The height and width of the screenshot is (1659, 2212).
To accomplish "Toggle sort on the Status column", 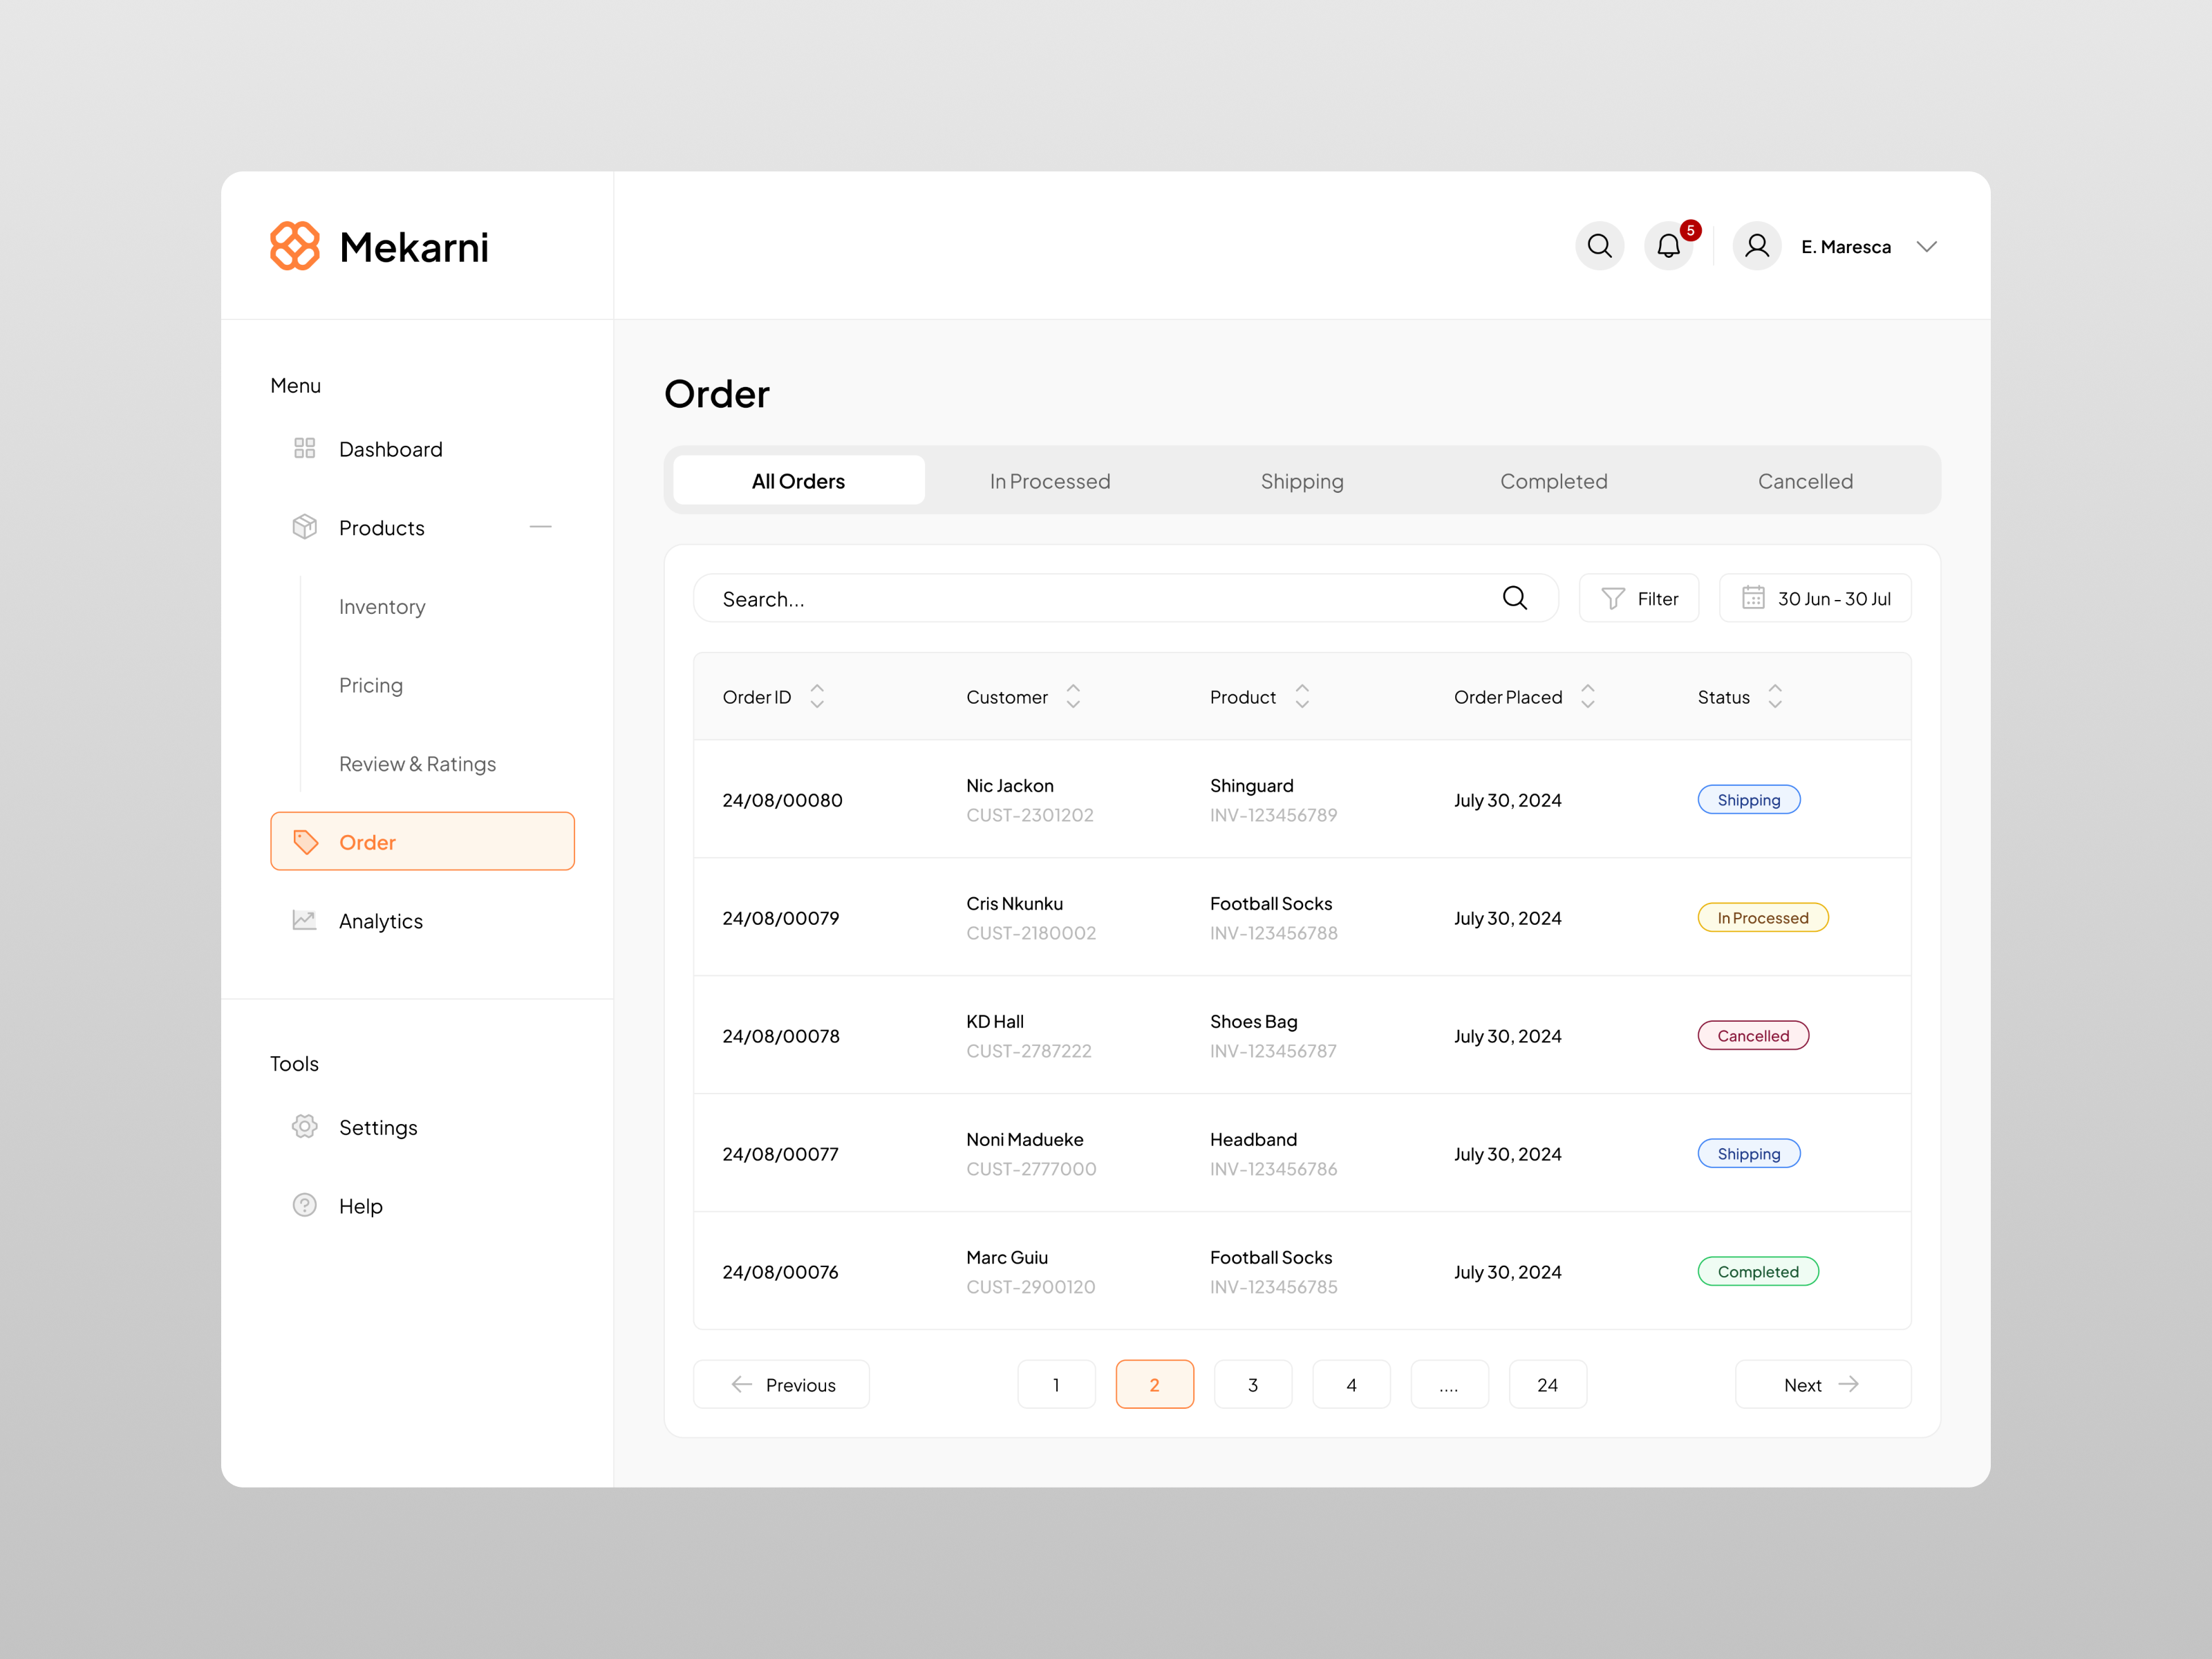I will coord(1775,696).
